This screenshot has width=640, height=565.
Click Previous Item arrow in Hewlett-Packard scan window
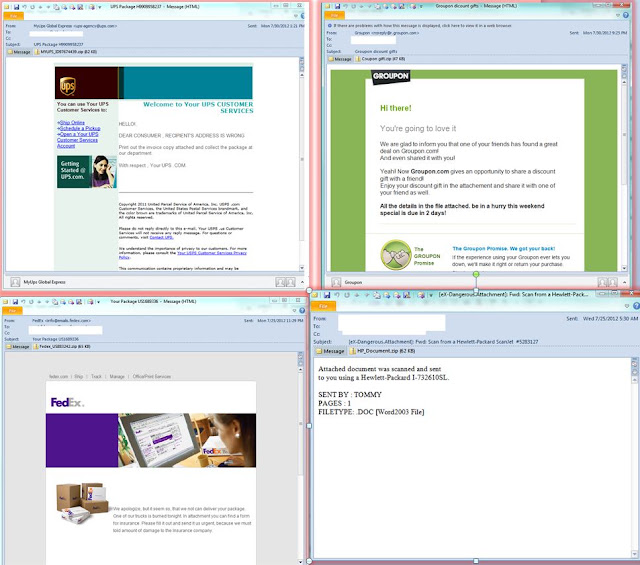pyautogui.click(x=357, y=295)
